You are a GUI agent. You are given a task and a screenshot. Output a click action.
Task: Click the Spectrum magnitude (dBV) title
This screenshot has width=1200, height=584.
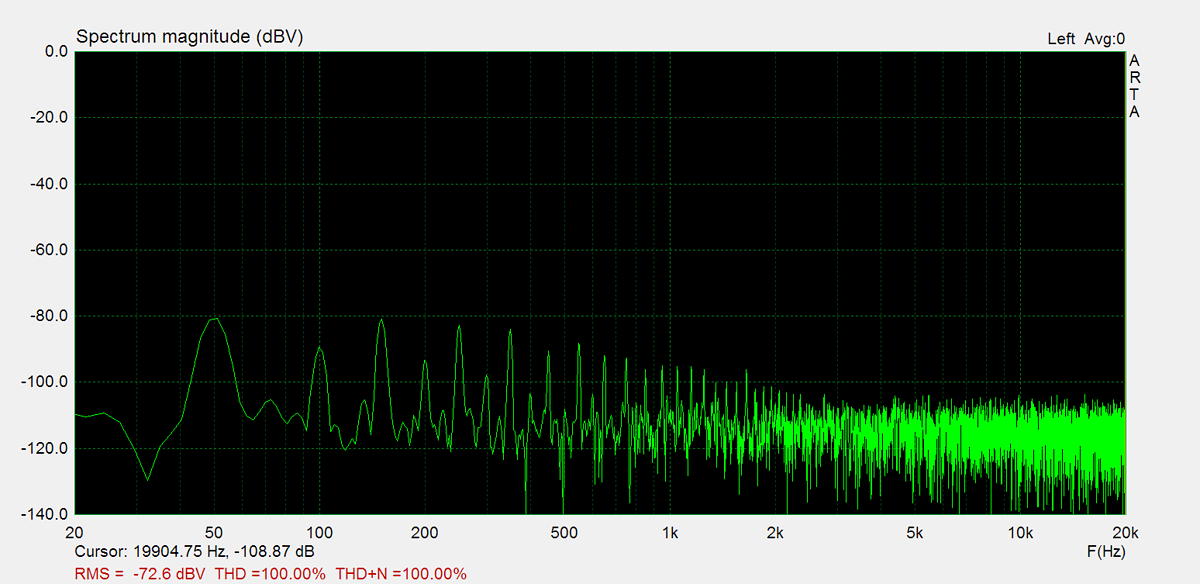point(189,37)
